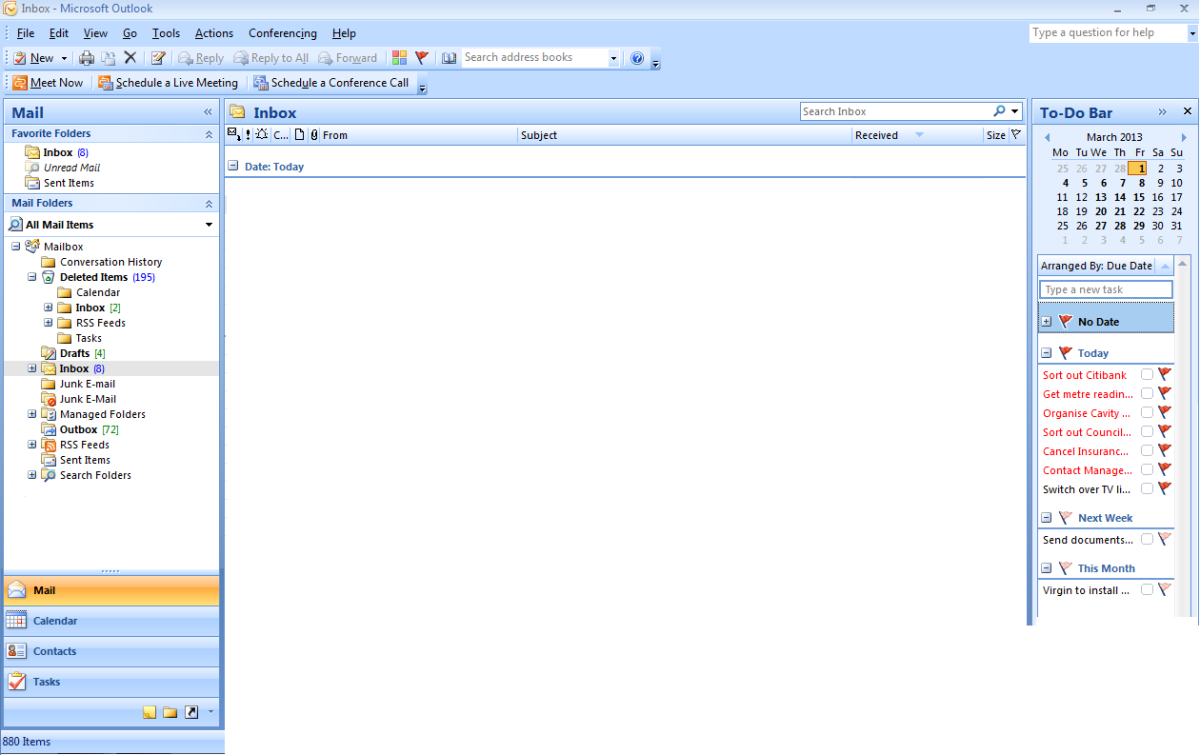Image resolution: width=1200 pixels, height=755 pixels.
Task: Open the New button dropdown arrow
Action: tap(64, 57)
